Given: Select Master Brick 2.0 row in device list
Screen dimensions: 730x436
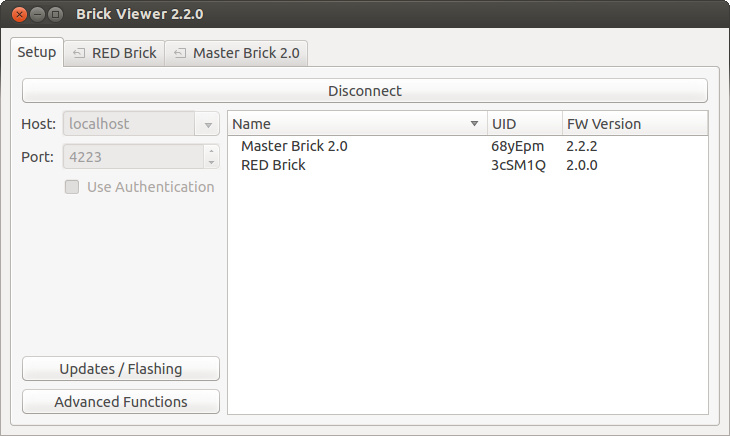Looking at the screenshot, I should [x=467, y=146].
